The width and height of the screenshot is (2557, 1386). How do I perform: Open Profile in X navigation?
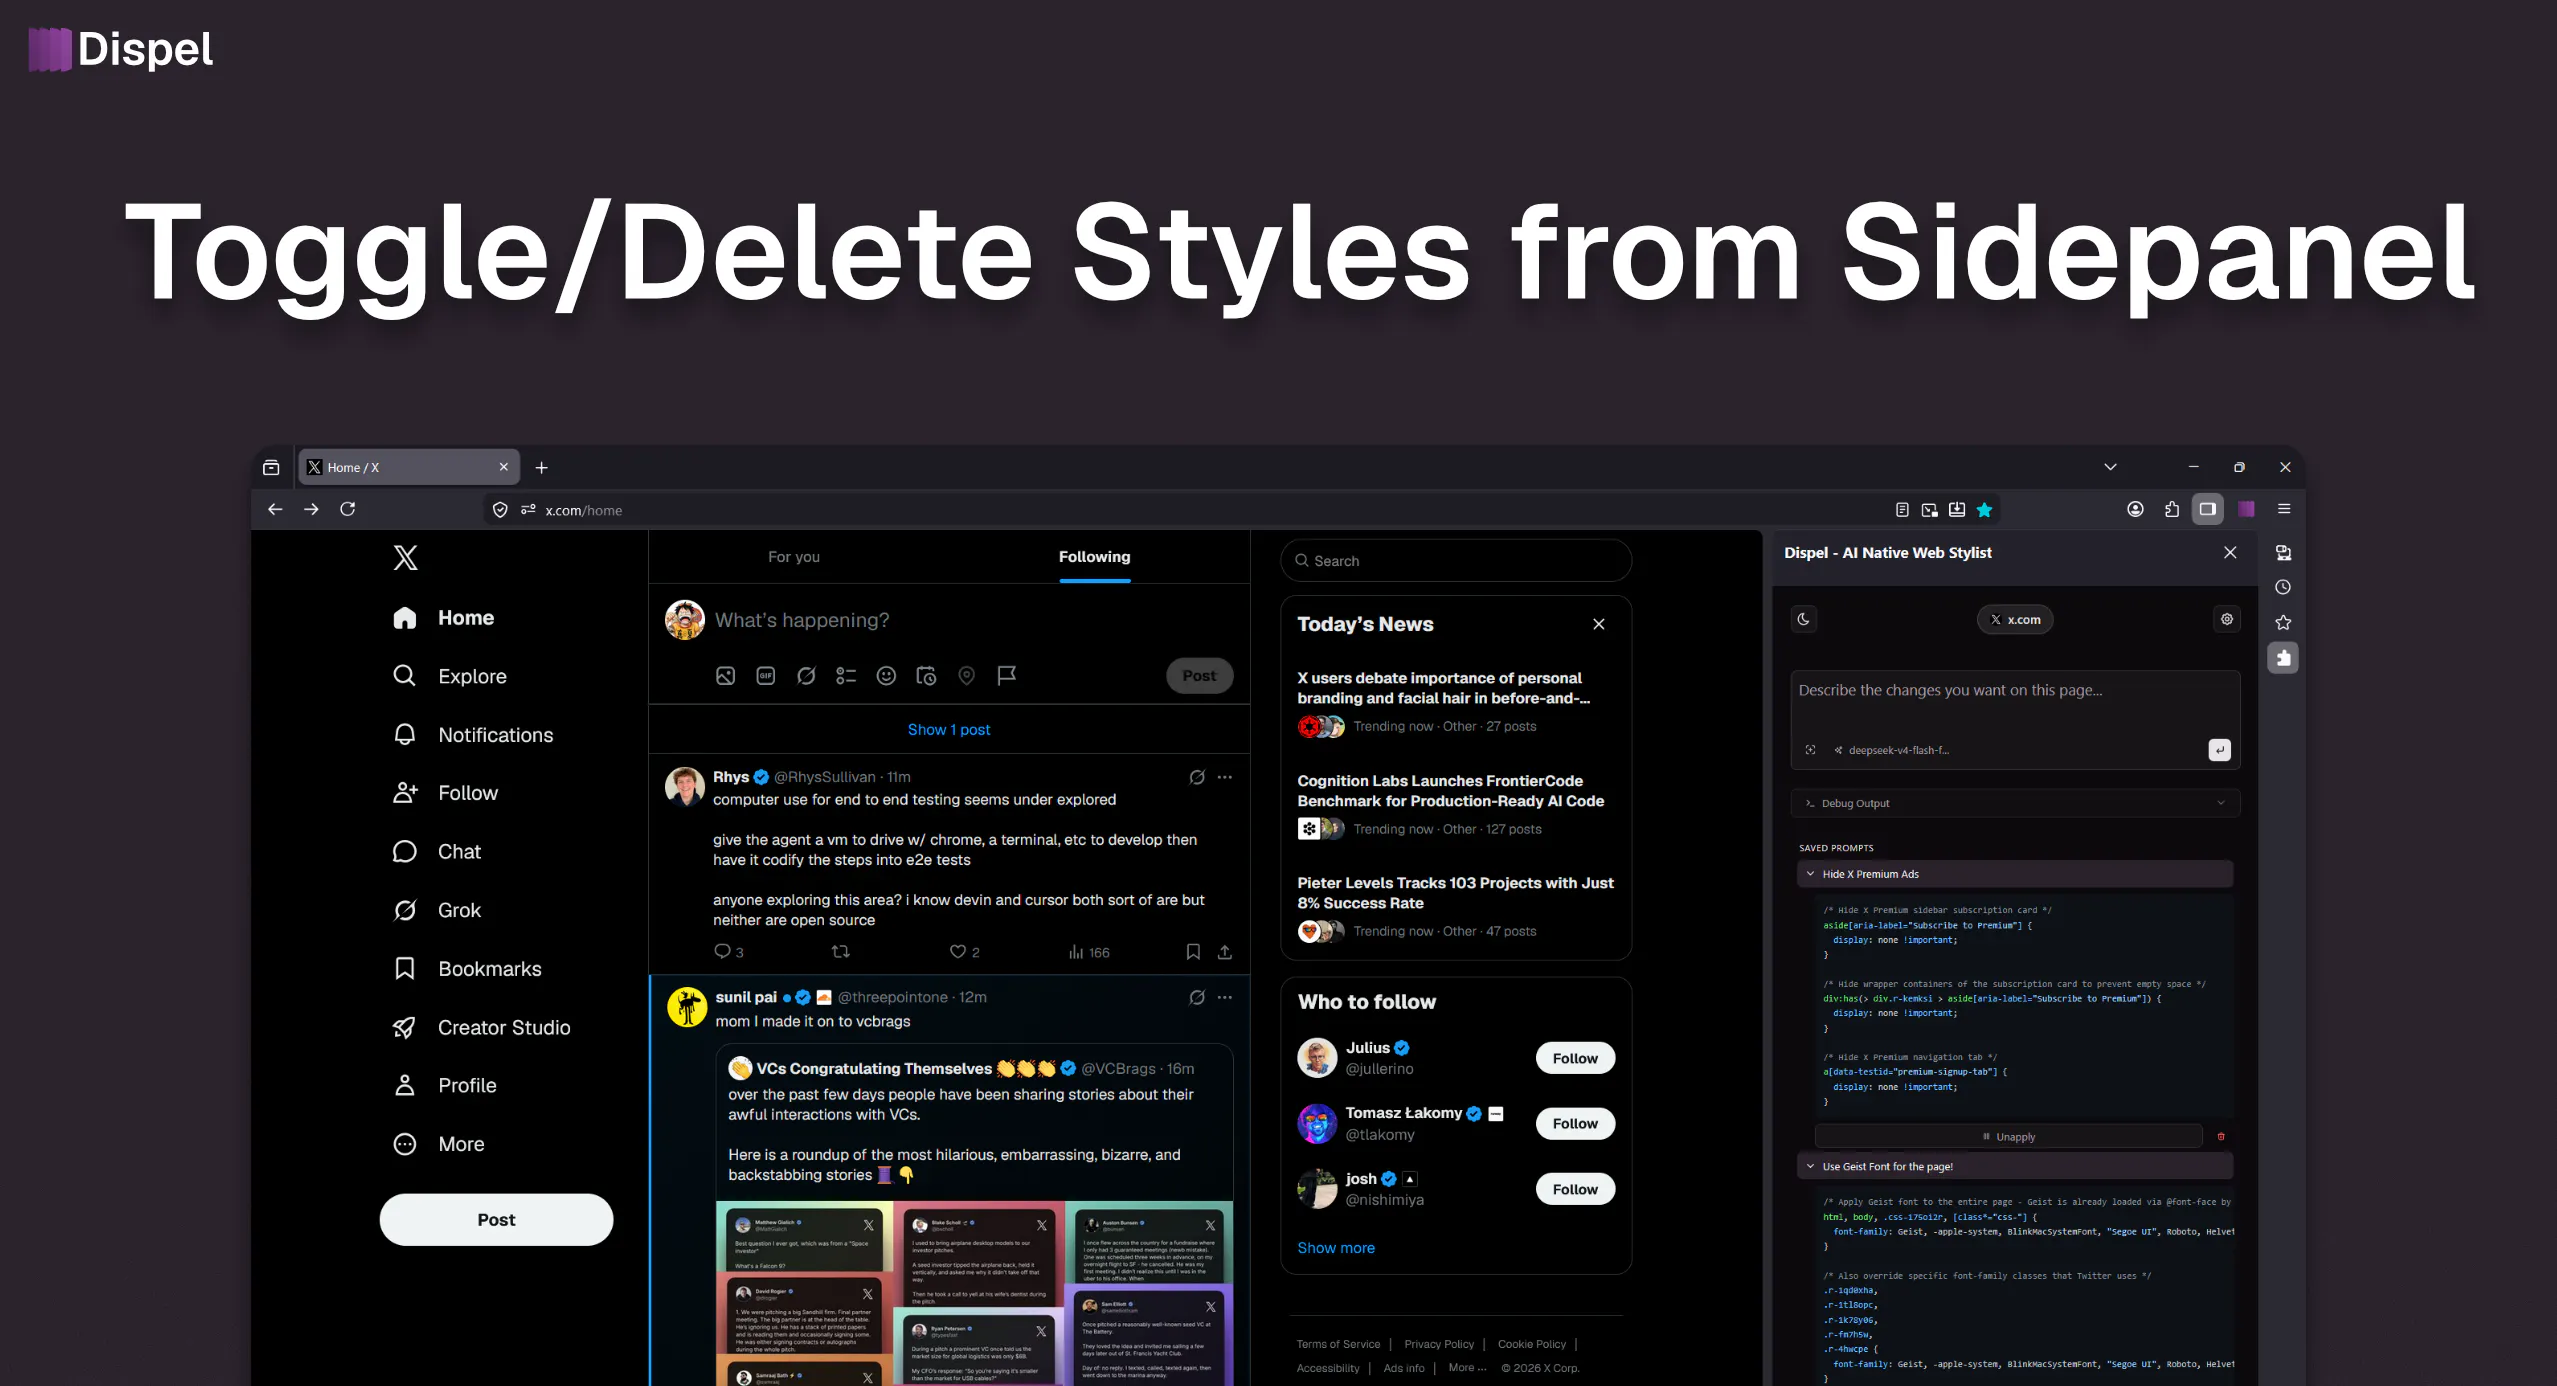tap(444, 1086)
